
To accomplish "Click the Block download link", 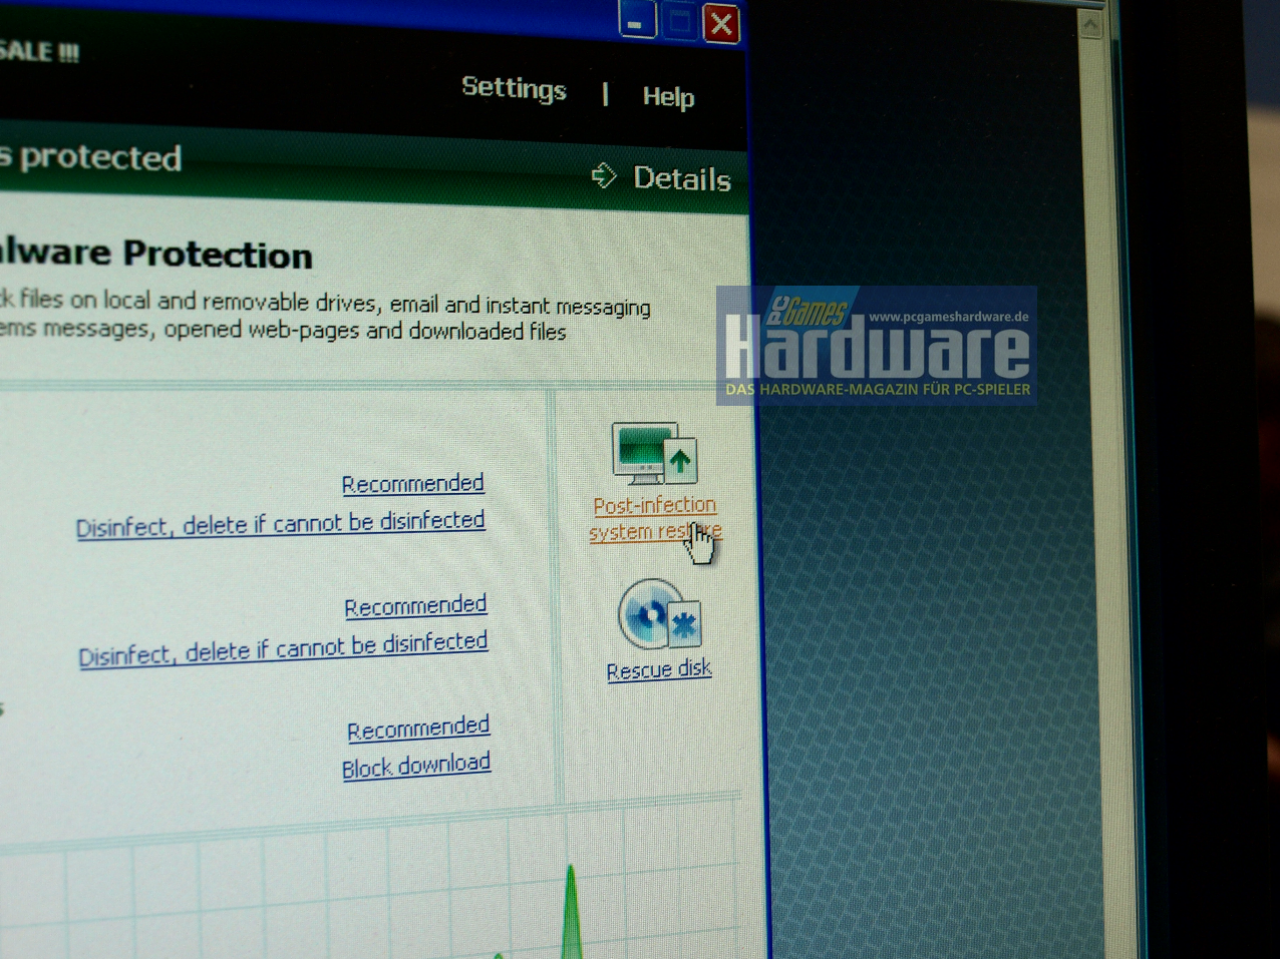I will click(416, 767).
